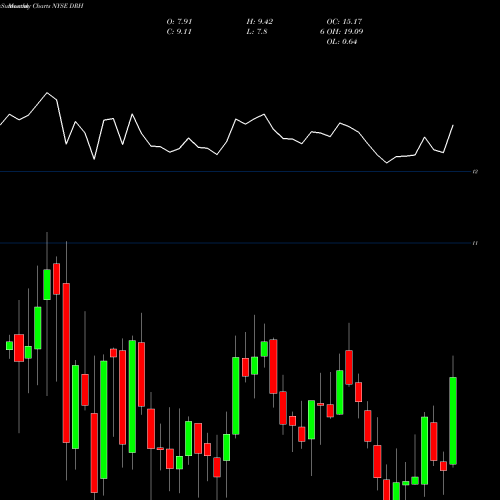500x500 pixels.
Task: Click the '6 OH: 19.09' value
Action: pos(342,32)
